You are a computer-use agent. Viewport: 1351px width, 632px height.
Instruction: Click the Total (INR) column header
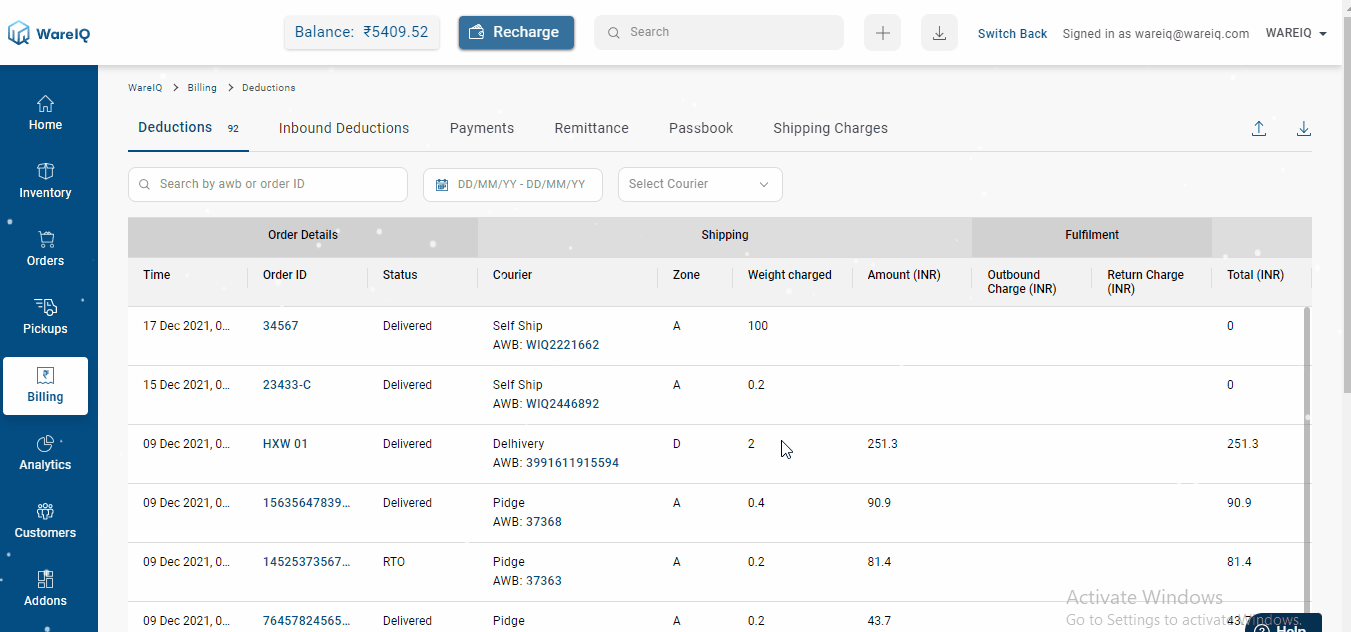click(x=1256, y=275)
